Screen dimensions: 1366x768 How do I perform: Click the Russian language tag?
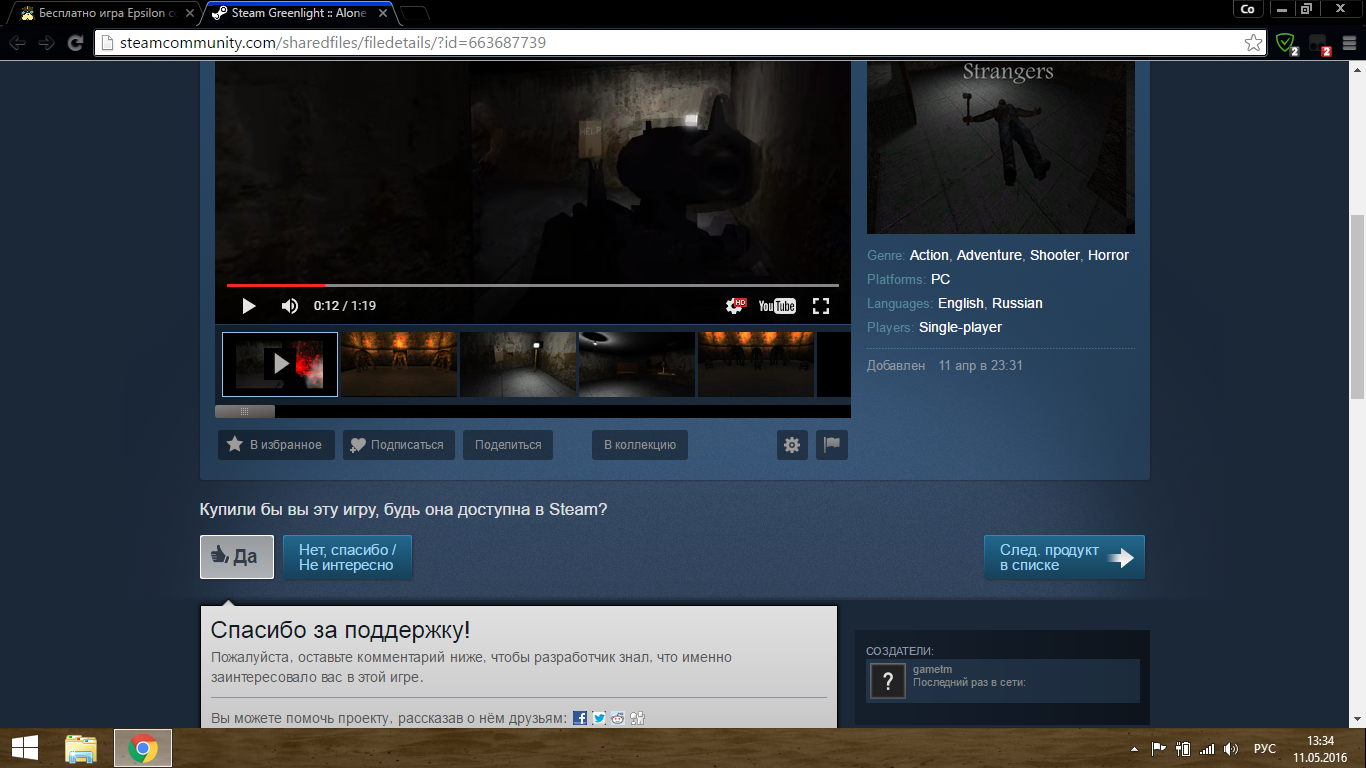(1017, 303)
